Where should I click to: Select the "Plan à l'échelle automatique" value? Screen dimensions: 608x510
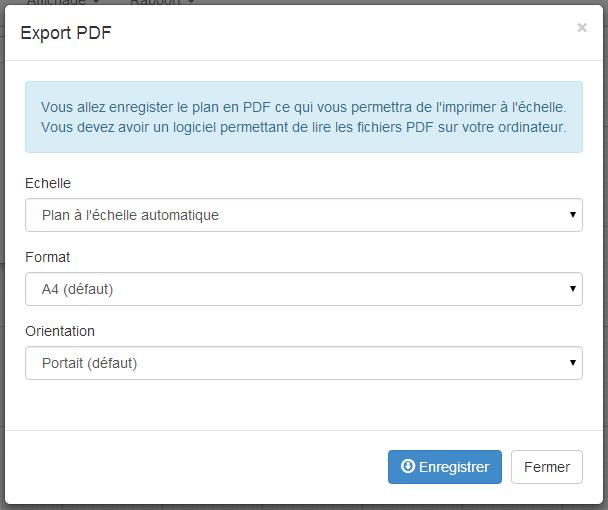click(x=130, y=215)
